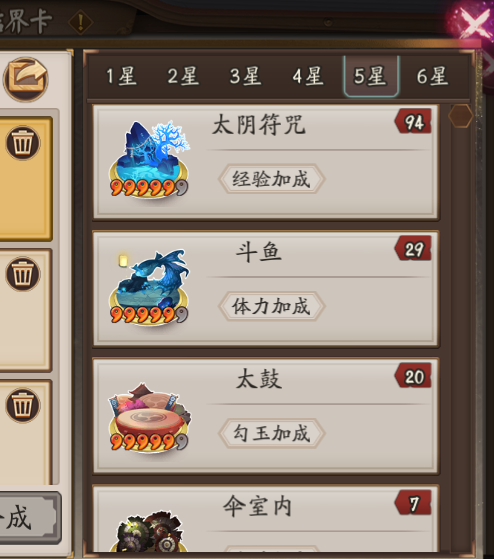
Task: Open the exclamation info icon
Action: click(81, 22)
